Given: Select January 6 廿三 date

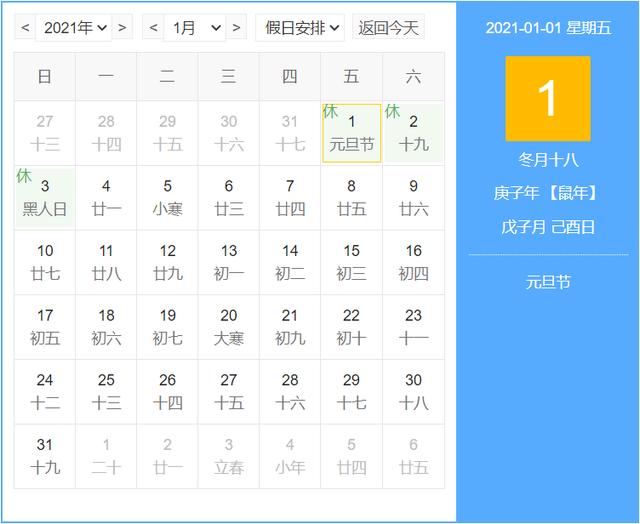Looking at the screenshot, I should point(229,198).
